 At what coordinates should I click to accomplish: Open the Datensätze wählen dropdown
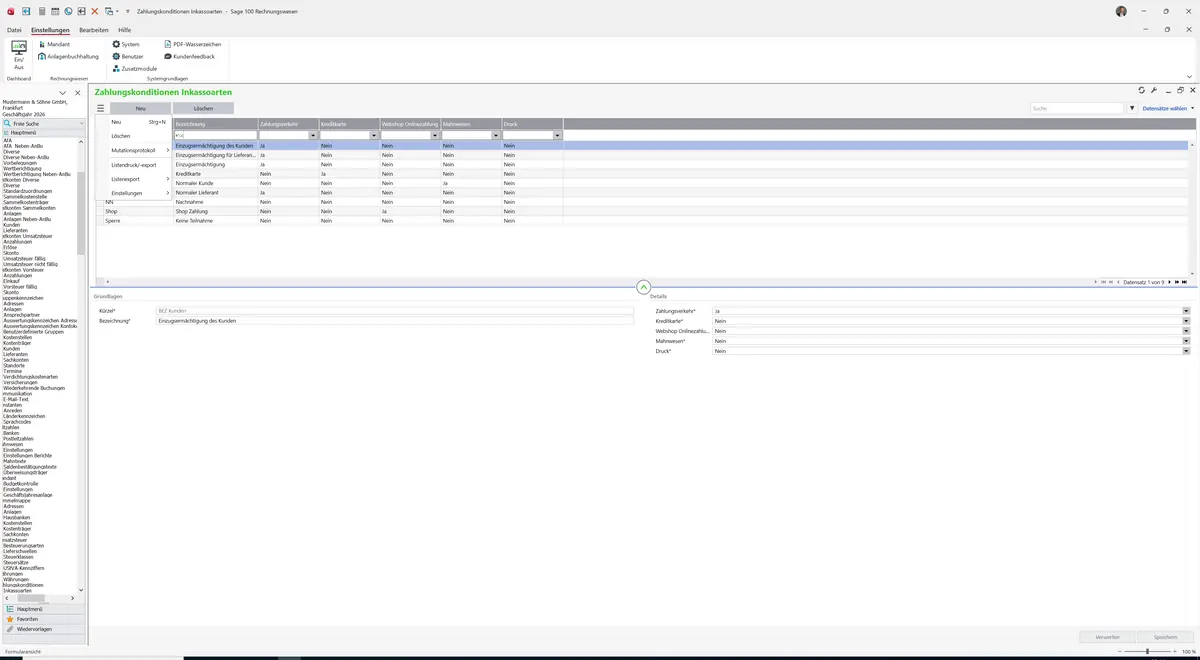click(1167, 108)
